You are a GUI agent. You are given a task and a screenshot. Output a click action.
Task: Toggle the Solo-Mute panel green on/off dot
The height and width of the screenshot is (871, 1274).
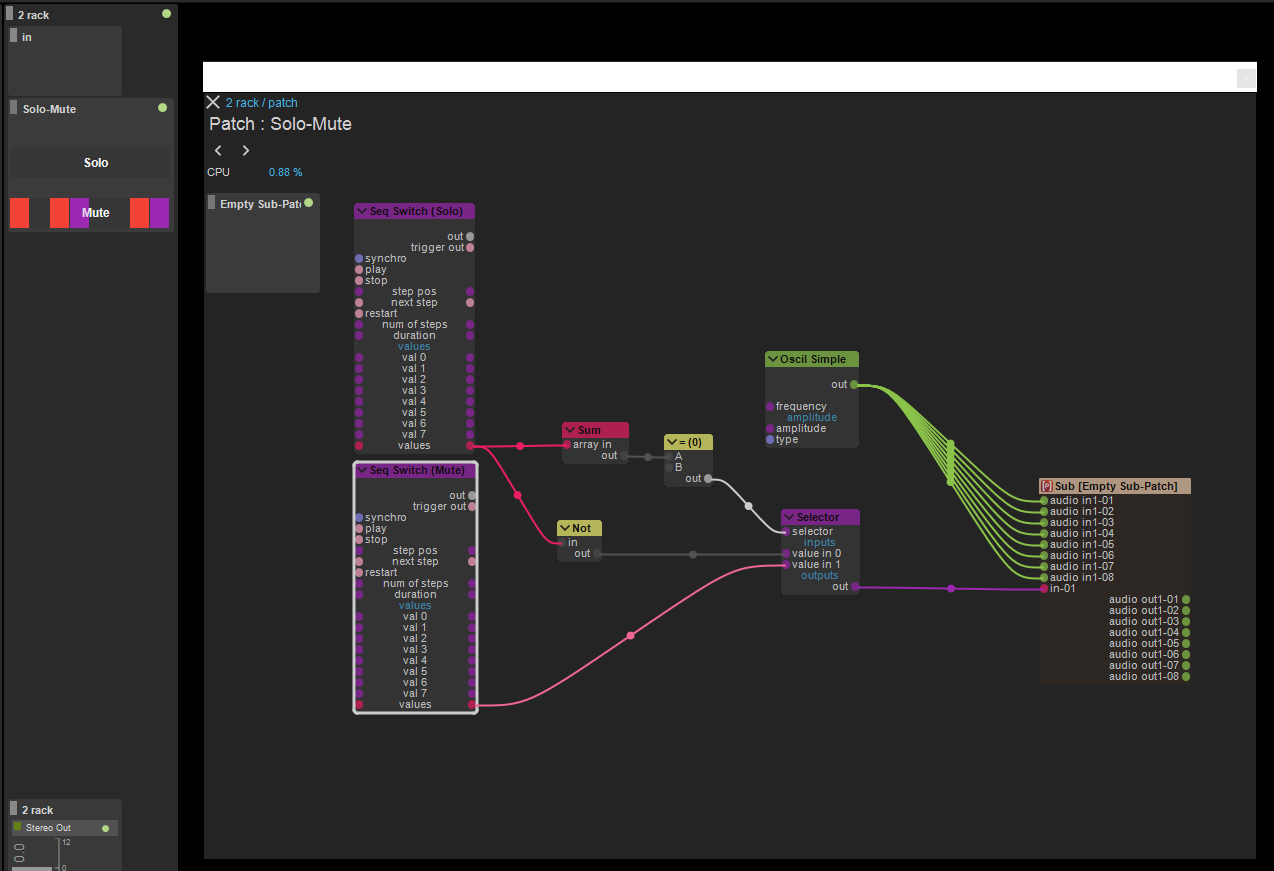point(162,108)
